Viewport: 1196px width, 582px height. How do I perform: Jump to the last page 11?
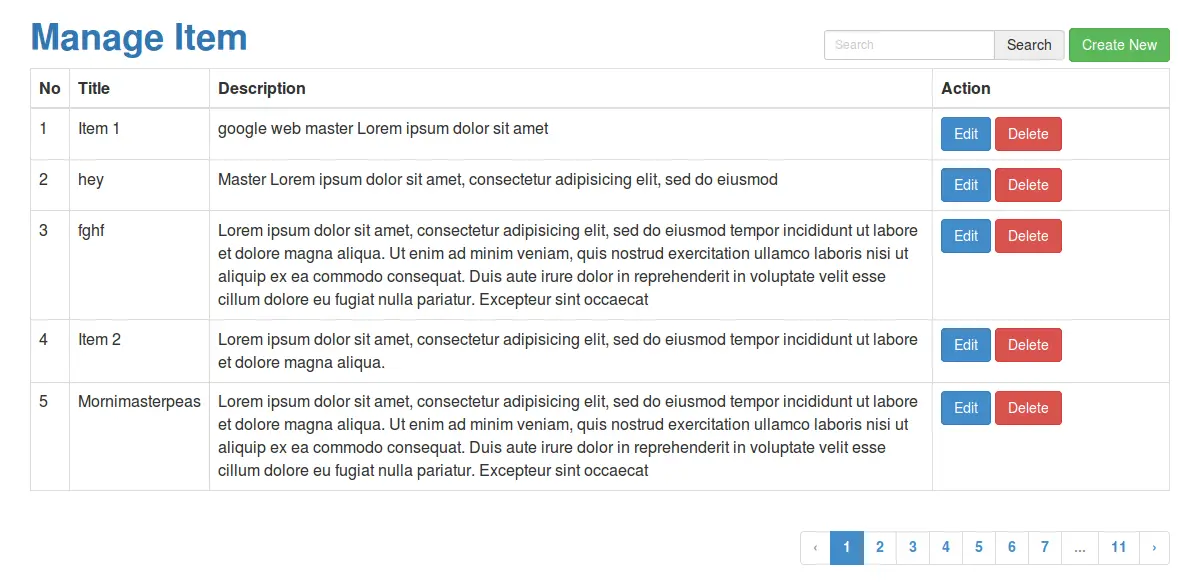point(1118,547)
